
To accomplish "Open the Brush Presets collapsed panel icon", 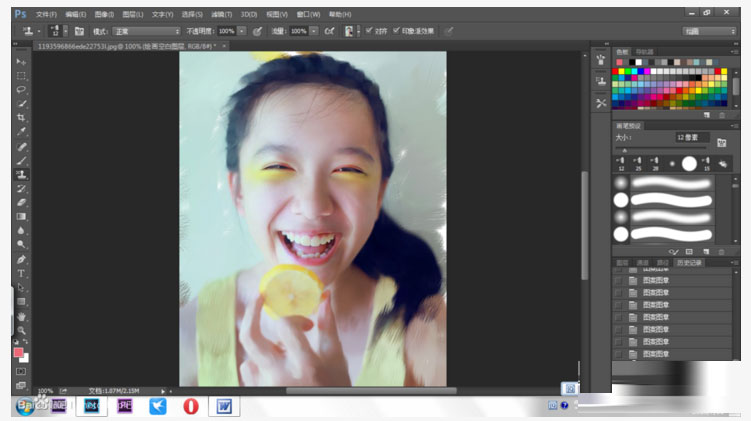I will tap(601, 59).
